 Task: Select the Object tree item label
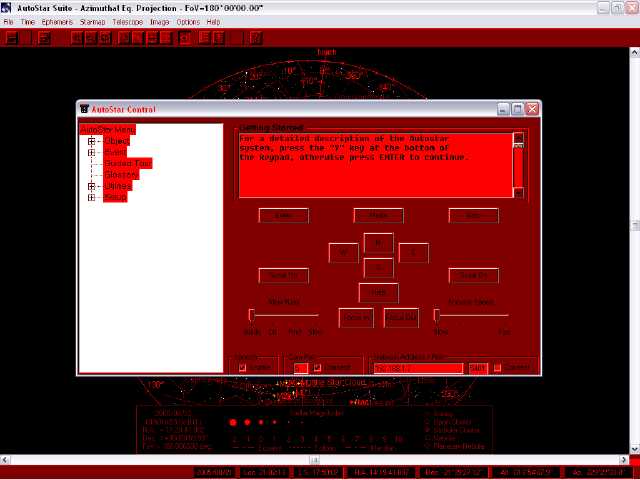point(117,141)
